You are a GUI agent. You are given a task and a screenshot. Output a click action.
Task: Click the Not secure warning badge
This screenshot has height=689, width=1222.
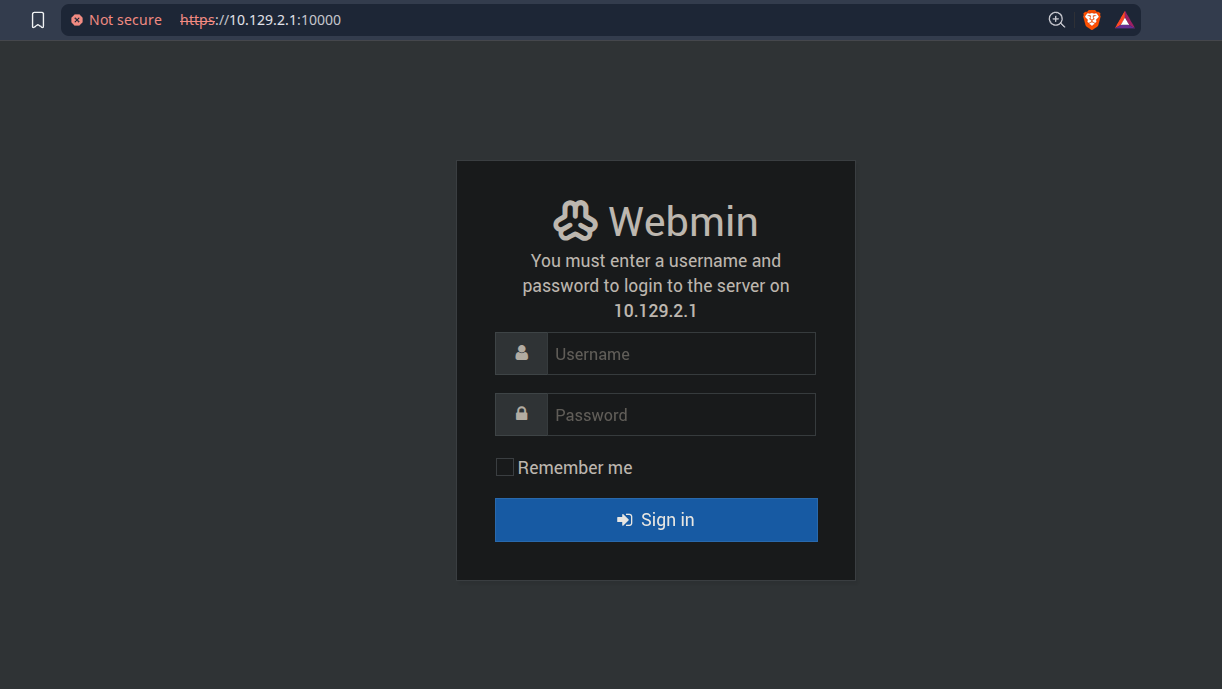click(x=116, y=20)
